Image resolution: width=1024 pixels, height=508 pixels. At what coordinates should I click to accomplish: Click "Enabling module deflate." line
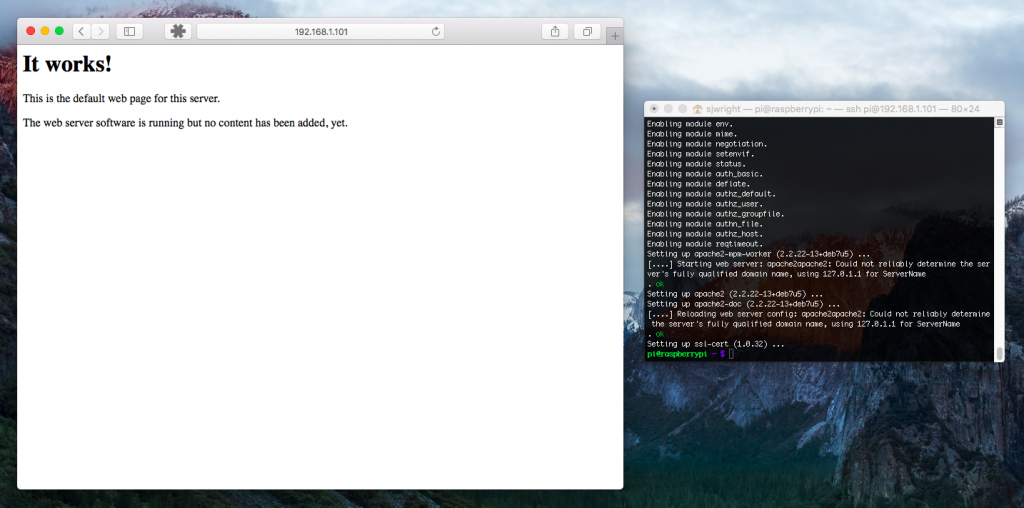pos(698,184)
